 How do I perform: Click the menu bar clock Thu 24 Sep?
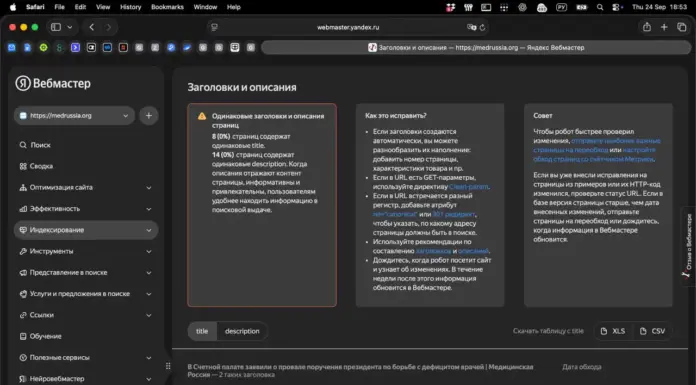click(659, 7)
